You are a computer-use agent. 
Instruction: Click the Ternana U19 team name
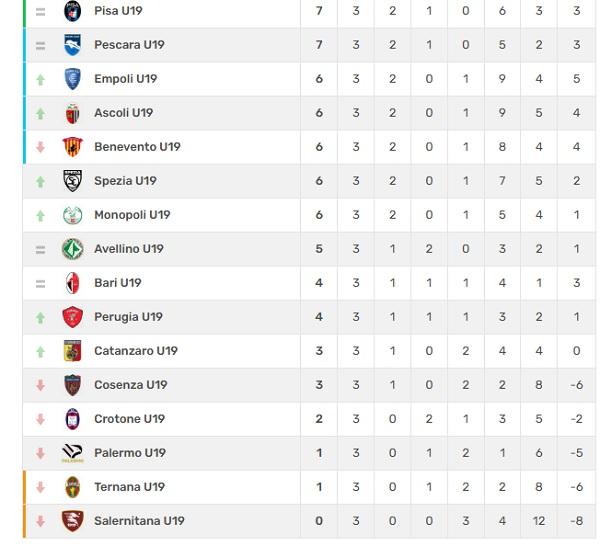[129, 487]
